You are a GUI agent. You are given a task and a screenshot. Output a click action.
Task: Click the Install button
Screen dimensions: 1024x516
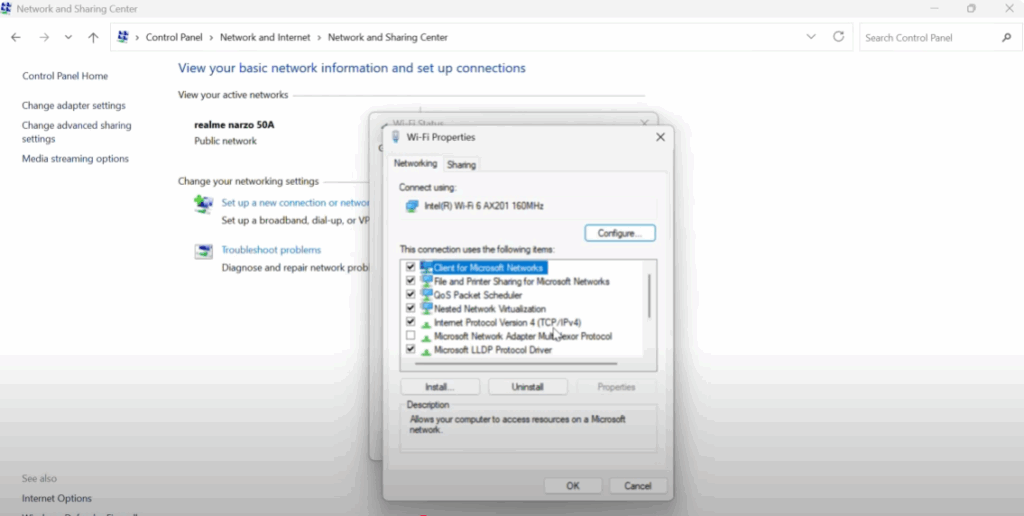click(x=440, y=387)
